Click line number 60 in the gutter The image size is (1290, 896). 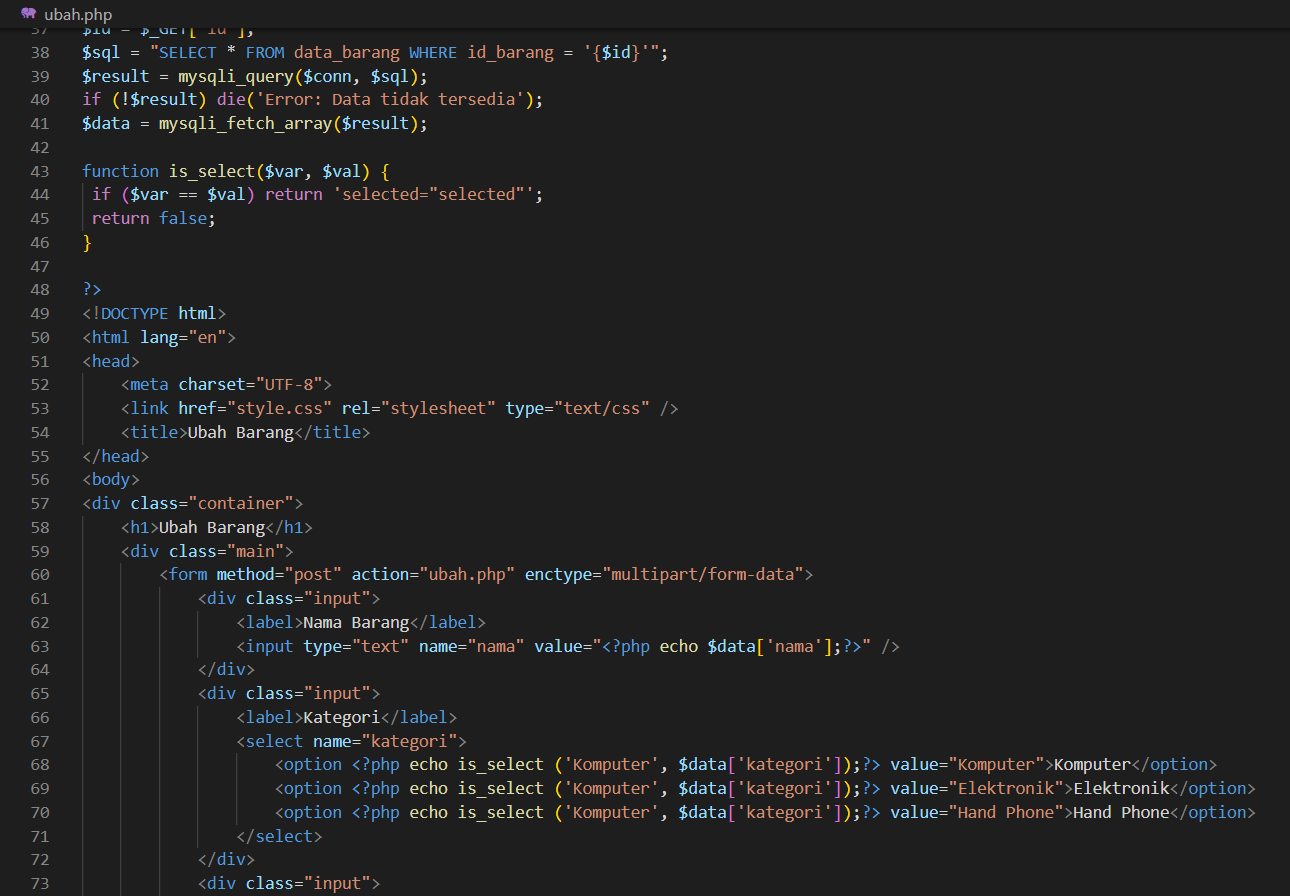click(x=40, y=574)
